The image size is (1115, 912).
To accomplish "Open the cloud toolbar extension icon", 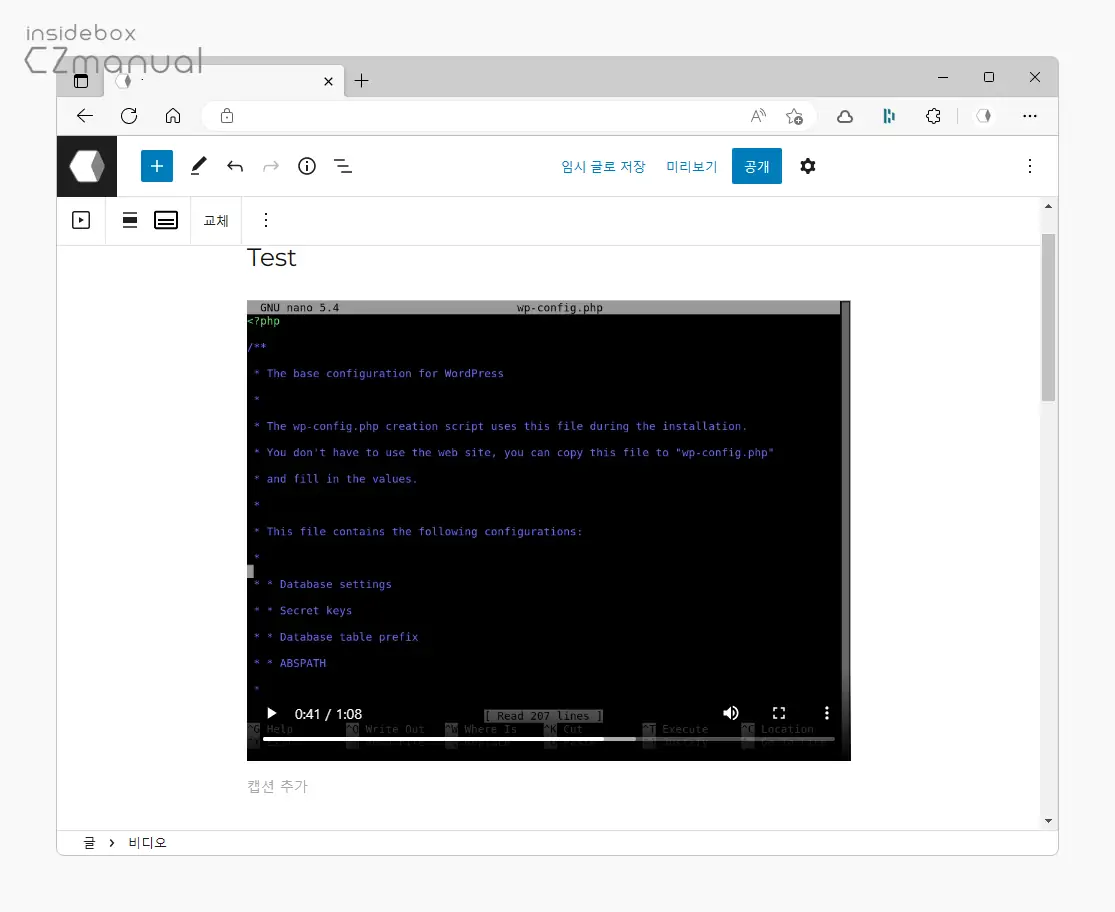I will pyautogui.click(x=845, y=116).
